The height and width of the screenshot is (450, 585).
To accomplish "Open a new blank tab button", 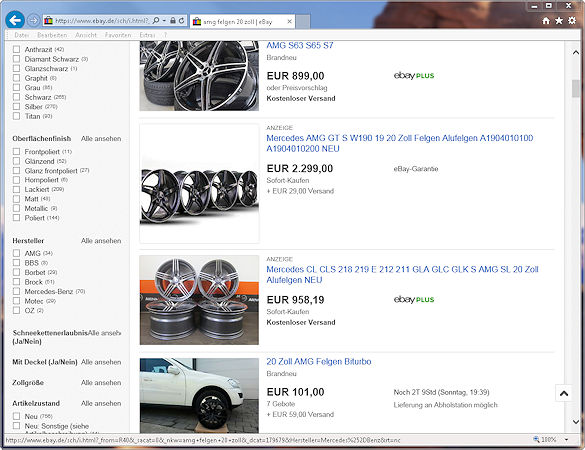I will coord(303,22).
